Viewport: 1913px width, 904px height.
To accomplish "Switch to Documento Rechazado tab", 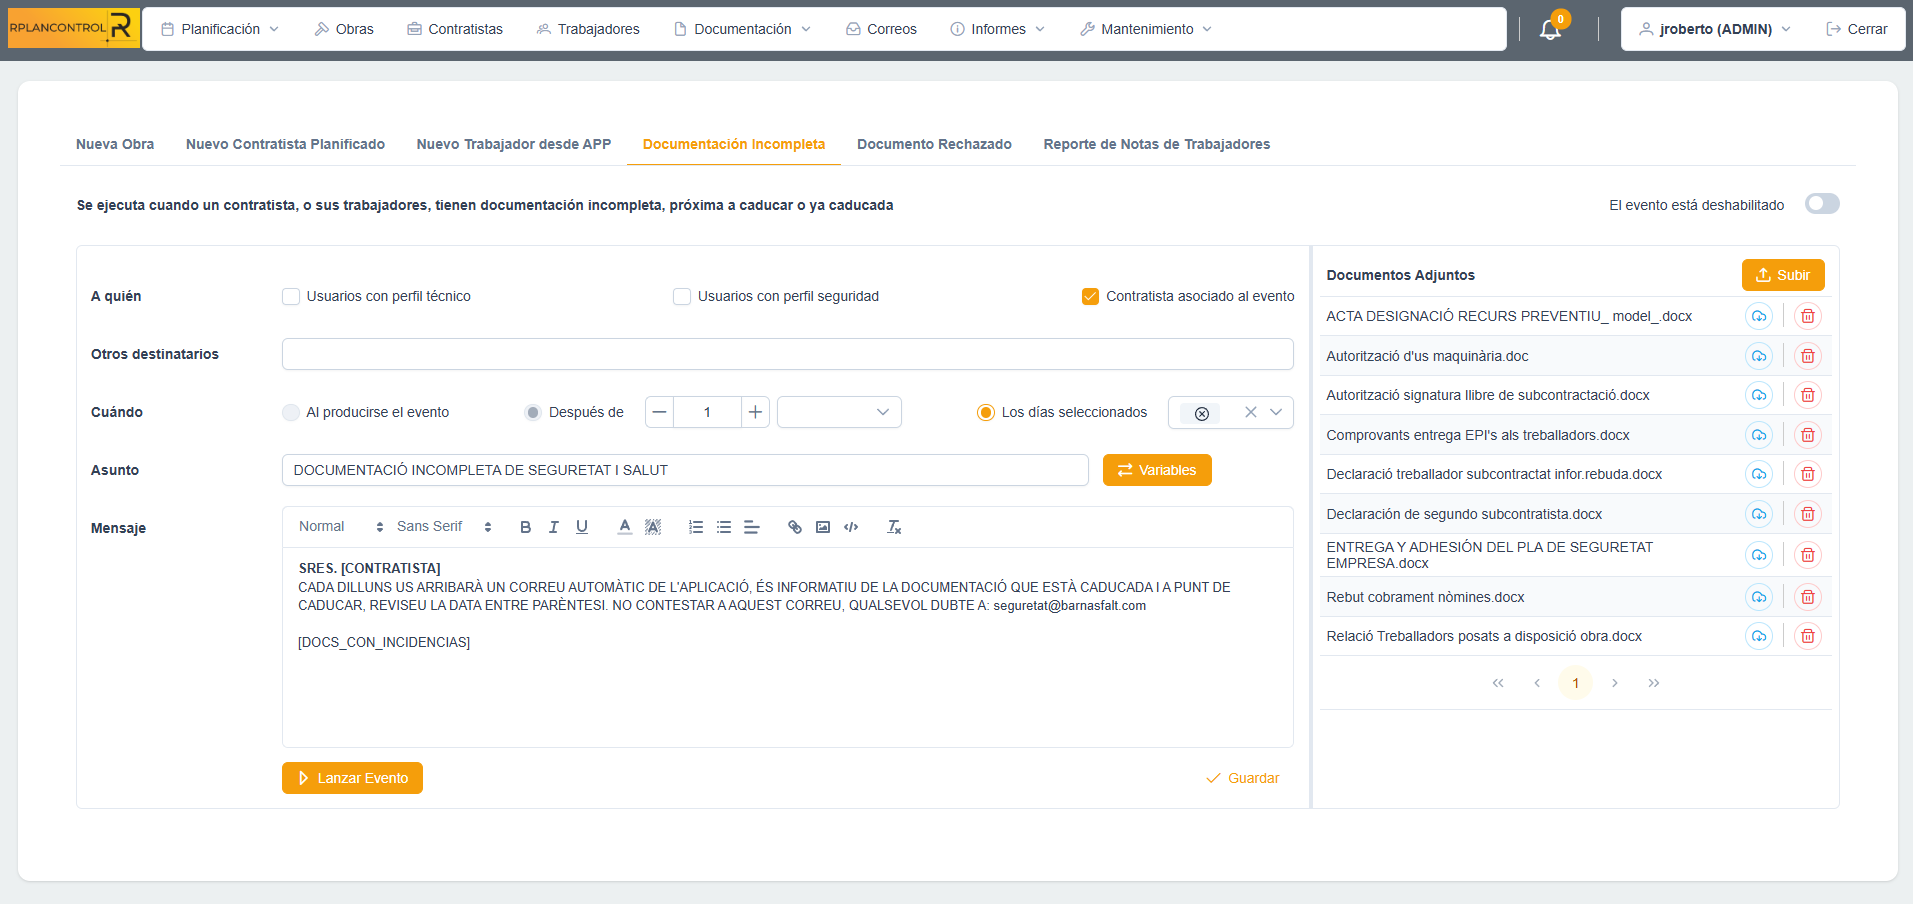I will pos(934,144).
